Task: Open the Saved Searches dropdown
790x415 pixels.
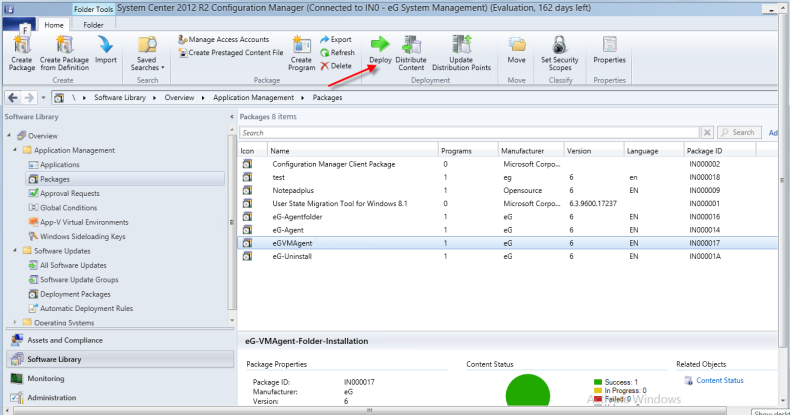Action: 147,53
